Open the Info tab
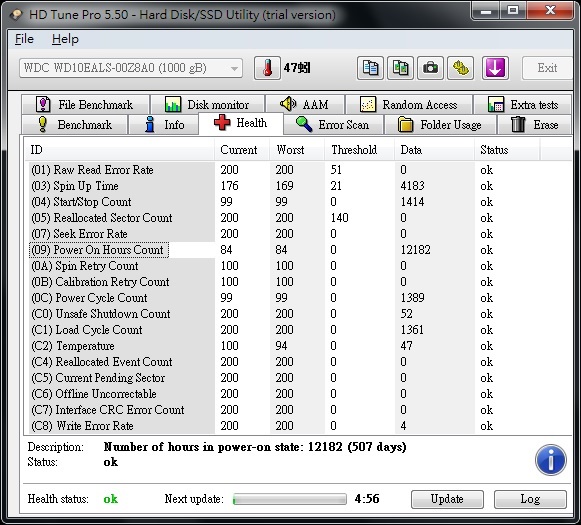Screen dimensions: 581x525 point(164,124)
